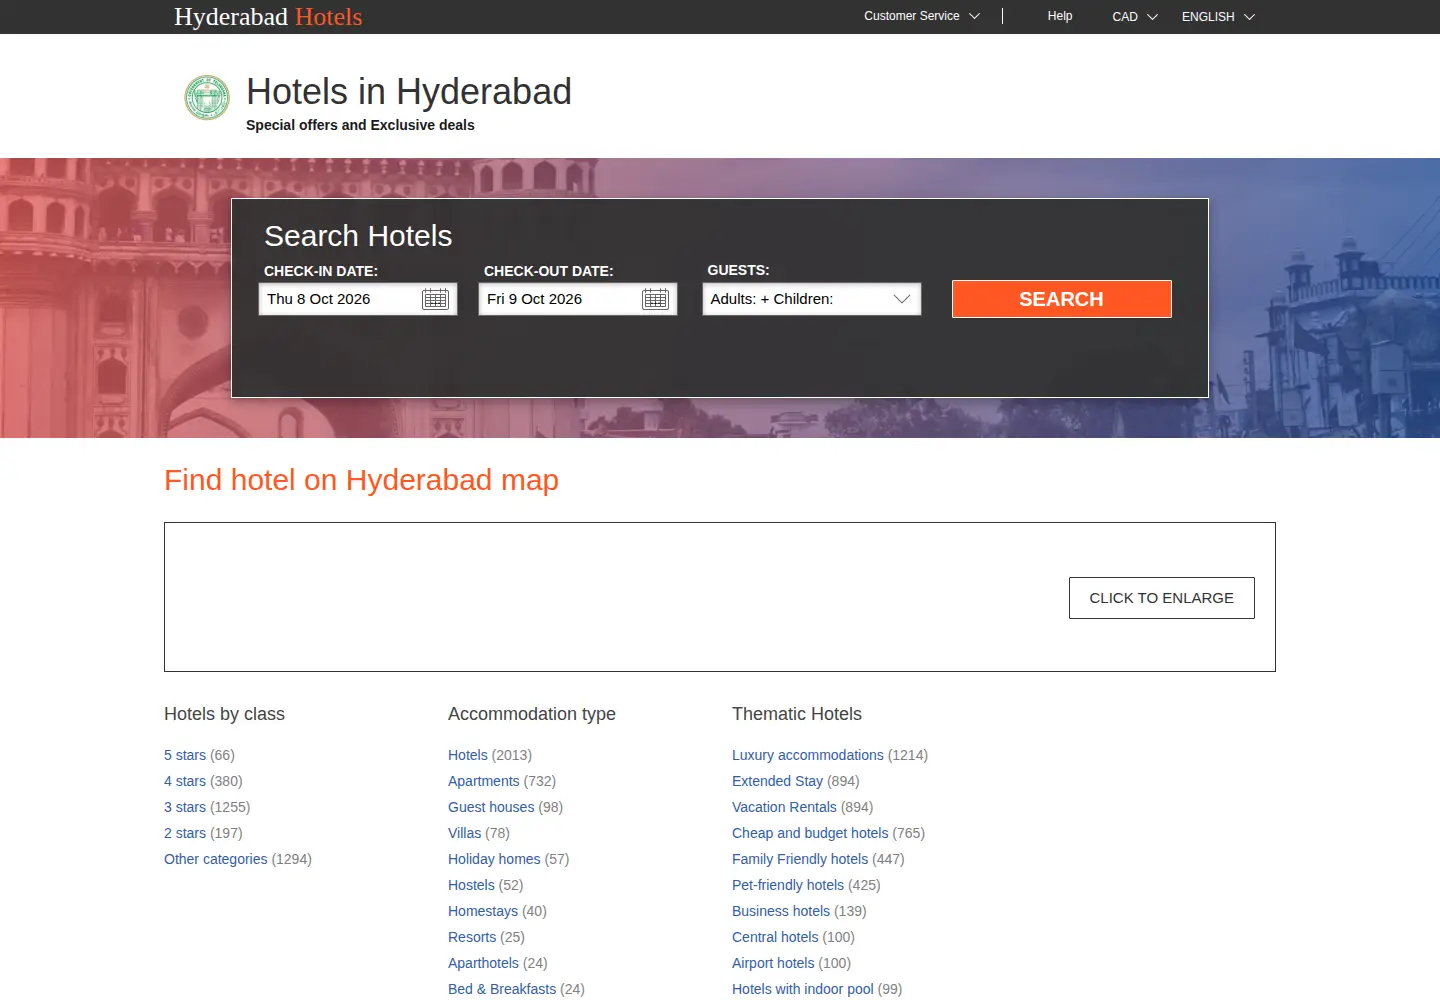Open Luxury accommodations link
The height and width of the screenshot is (1000, 1440).
coord(808,755)
